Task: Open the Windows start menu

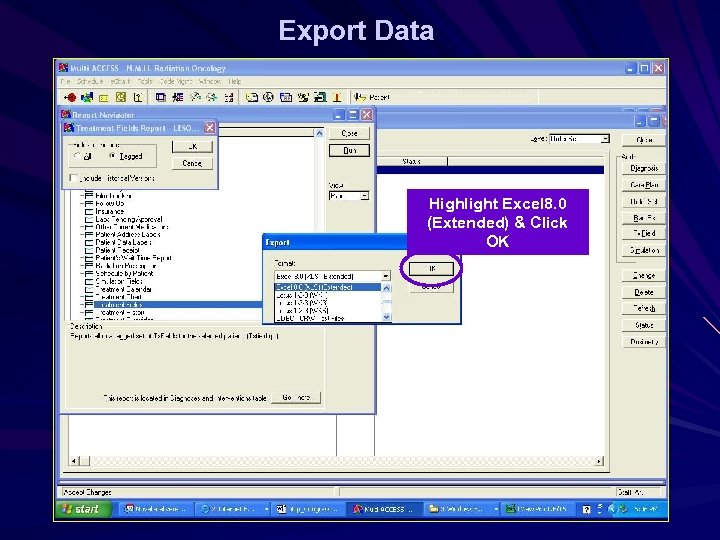Action: [x=83, y=509]
